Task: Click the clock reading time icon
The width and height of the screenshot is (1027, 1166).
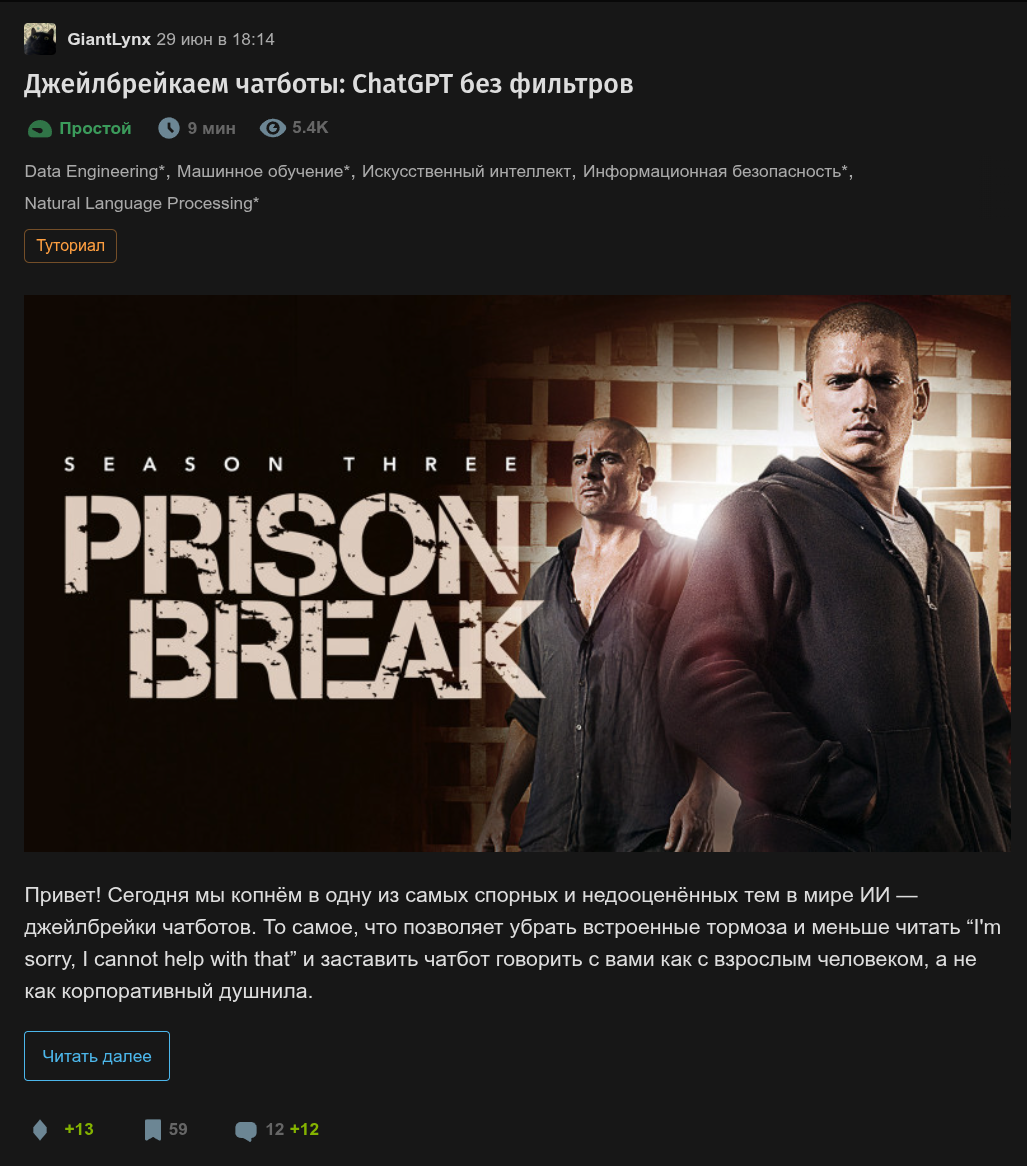Action: tap(169, 128)
